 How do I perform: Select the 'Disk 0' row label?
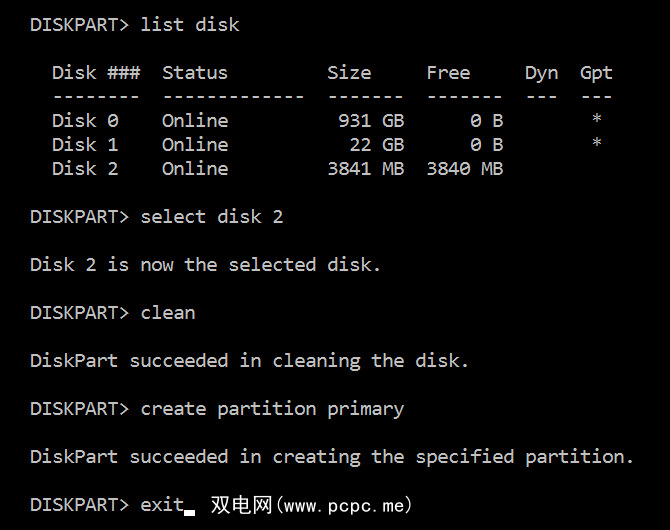85,120
